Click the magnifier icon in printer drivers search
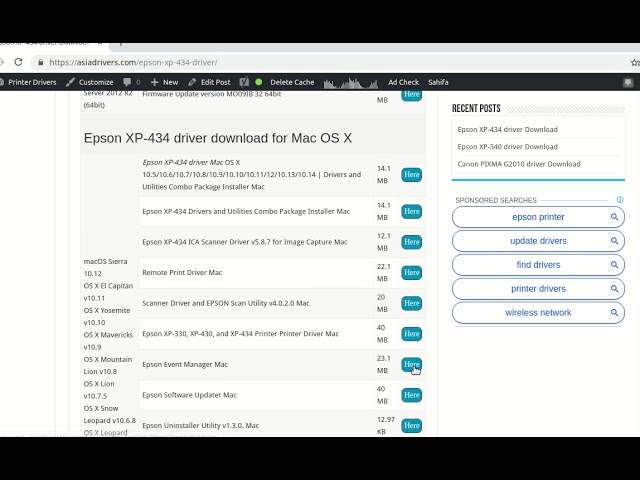The height and width of the screenshot is (480, 640). (614, 289)
